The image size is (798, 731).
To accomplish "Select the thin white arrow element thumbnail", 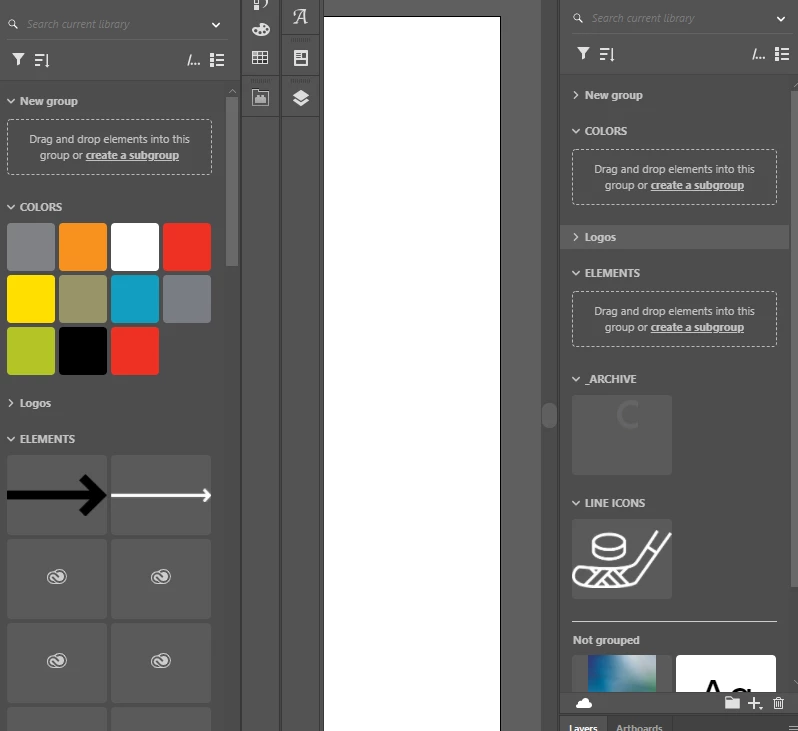I will [161, 495].
